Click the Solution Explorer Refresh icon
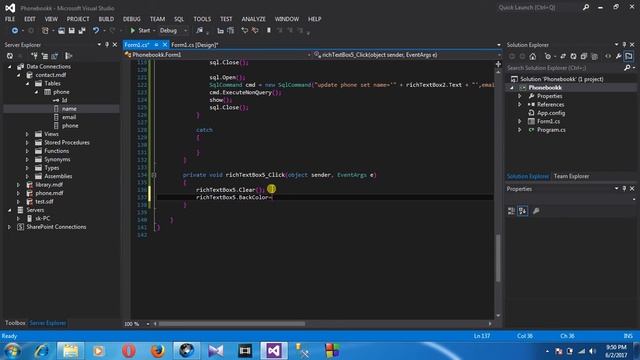640x360 pixels. click(573, 56)
